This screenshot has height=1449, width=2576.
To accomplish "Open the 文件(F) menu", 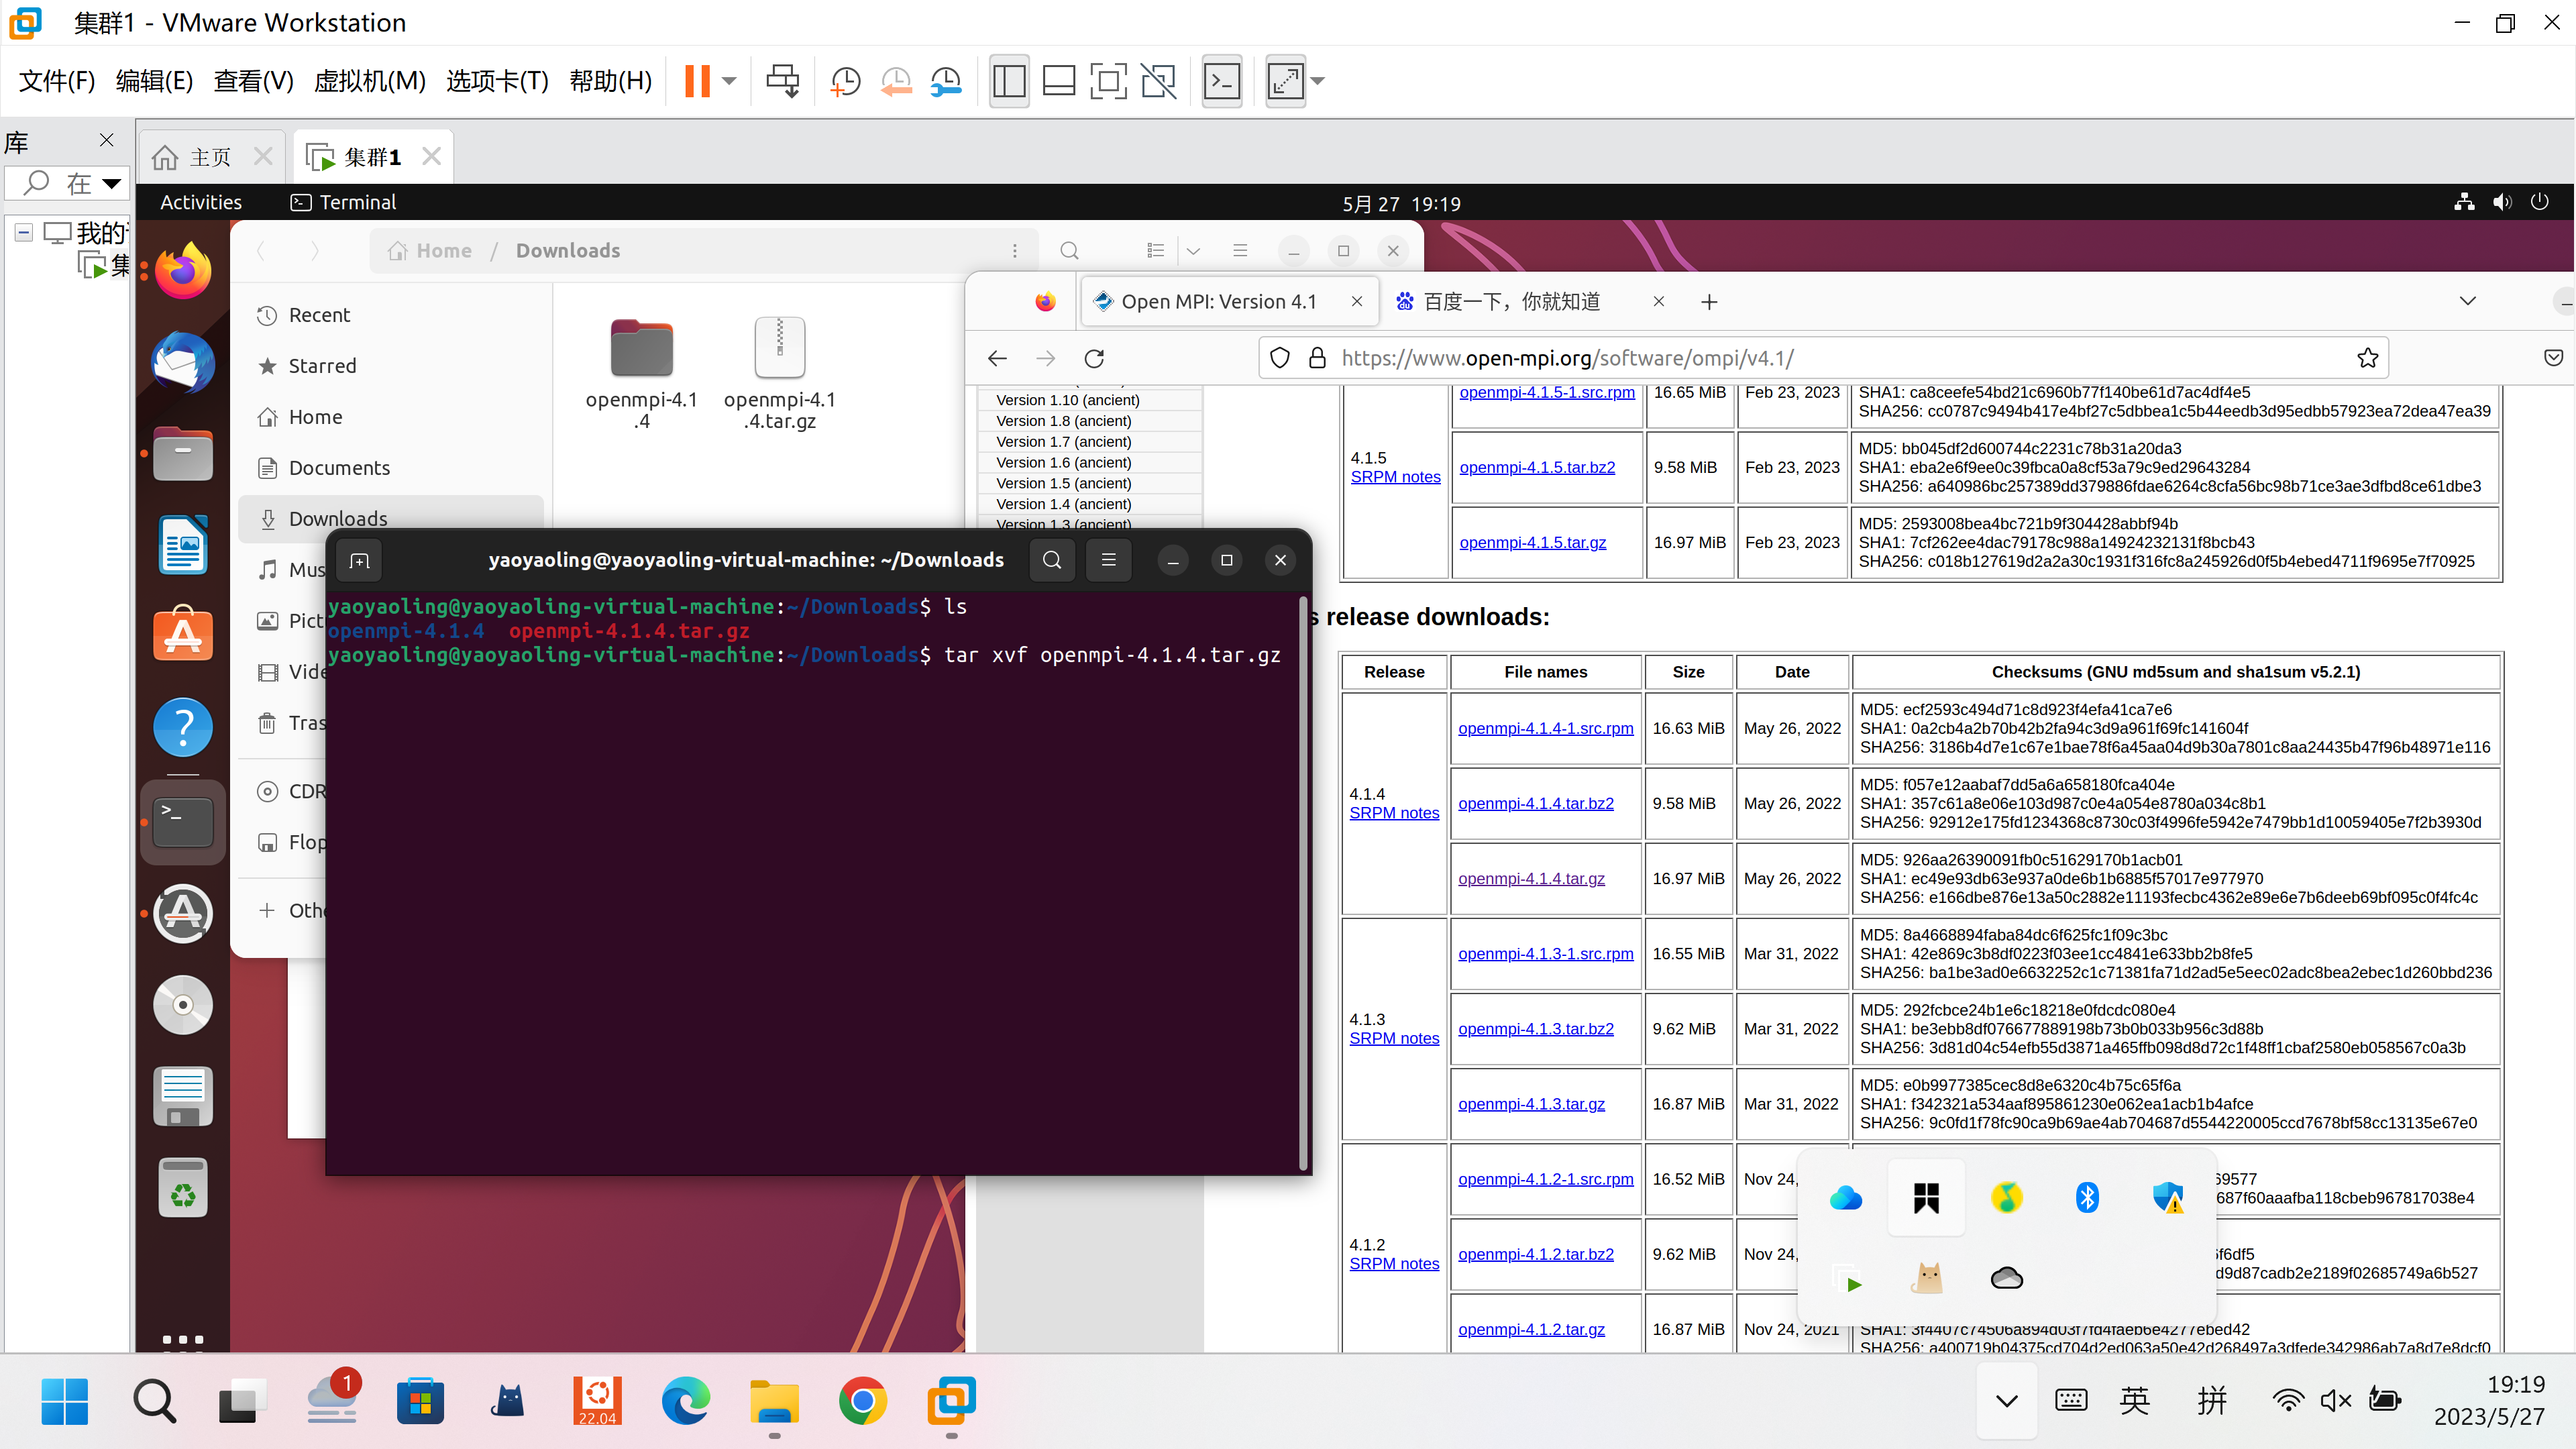I will pyautogui.click(x=57, y=81).
